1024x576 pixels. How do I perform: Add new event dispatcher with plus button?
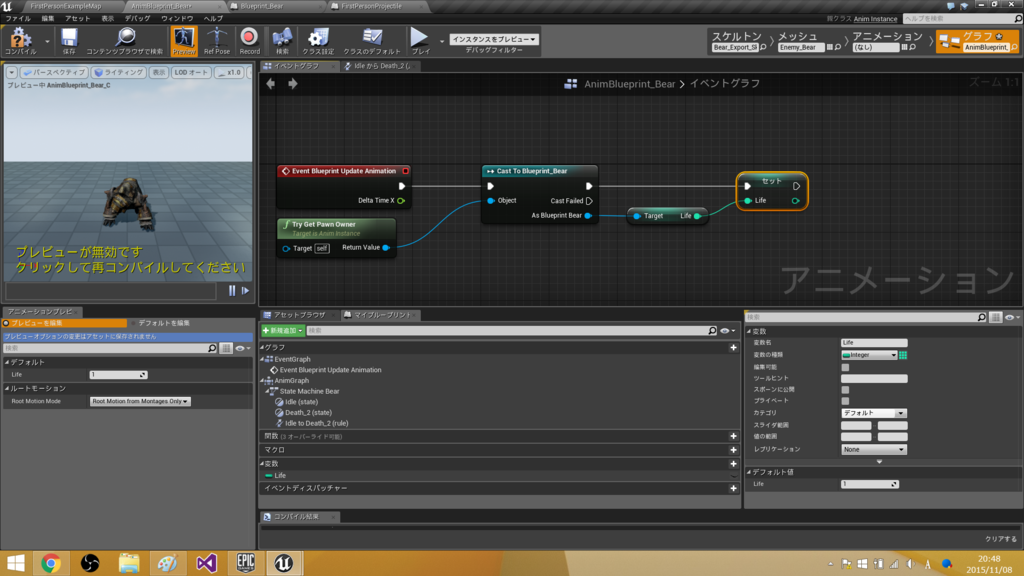click(x=733, y=488)
